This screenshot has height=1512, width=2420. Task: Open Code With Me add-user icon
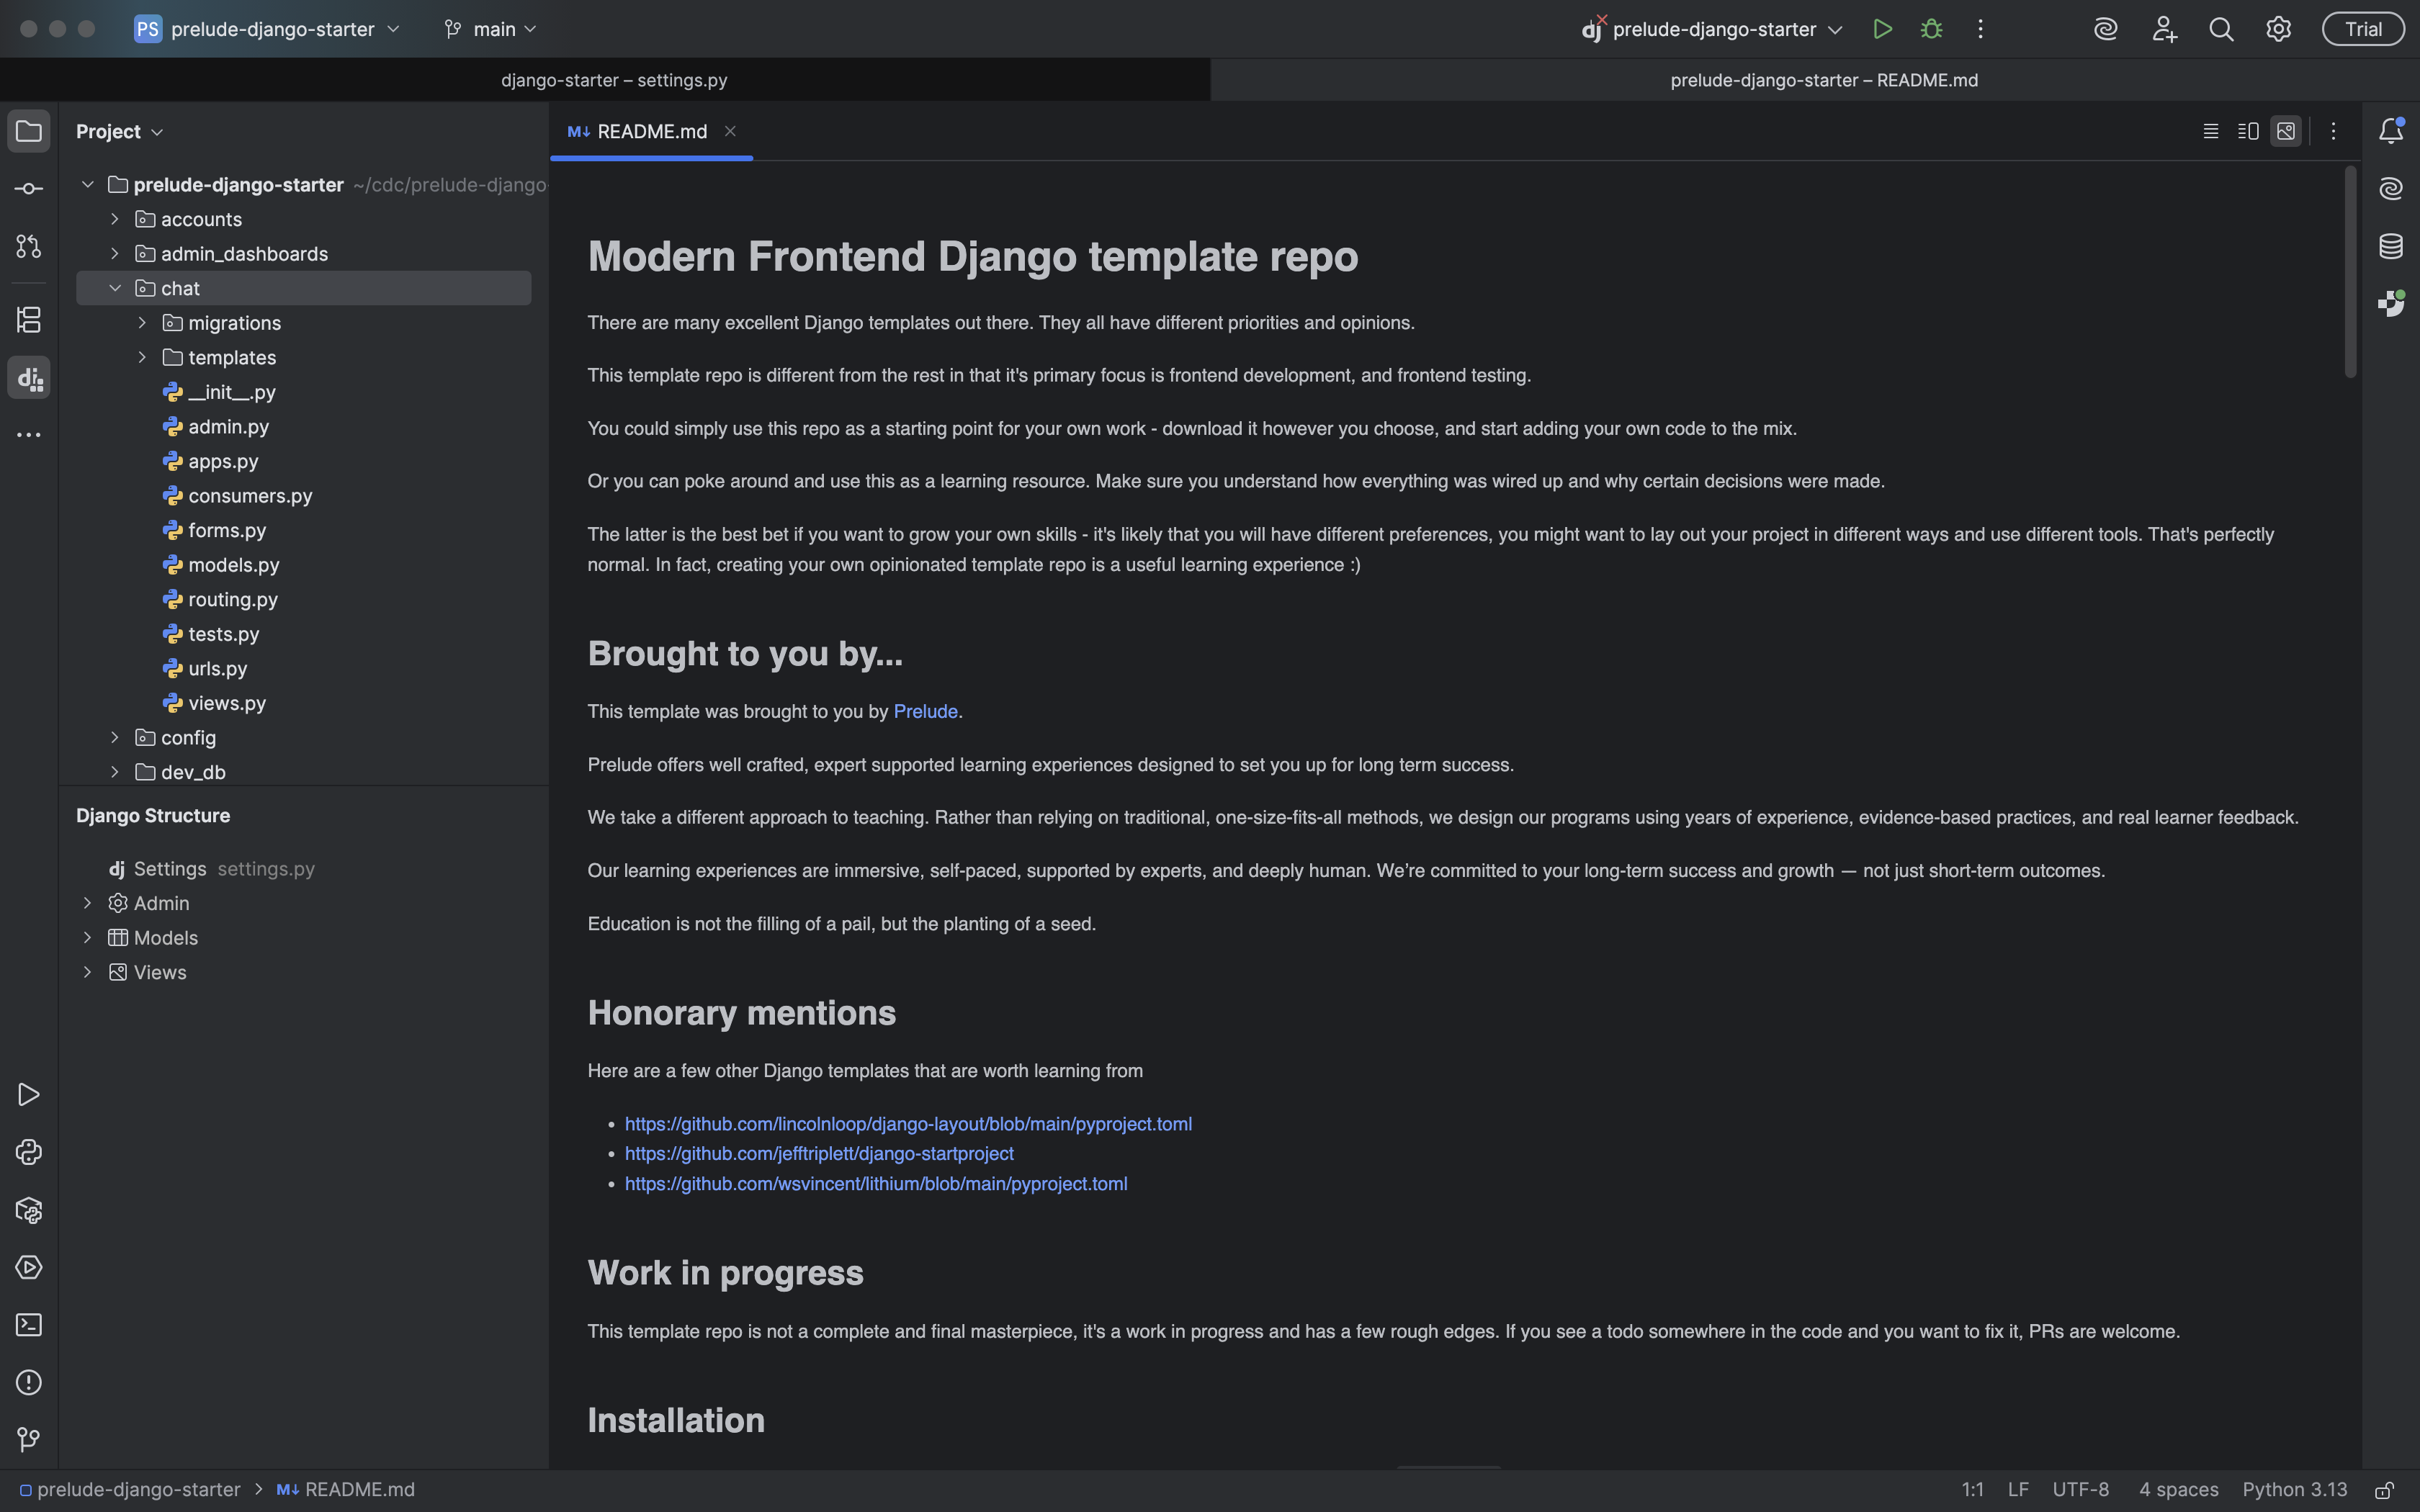2164,29
